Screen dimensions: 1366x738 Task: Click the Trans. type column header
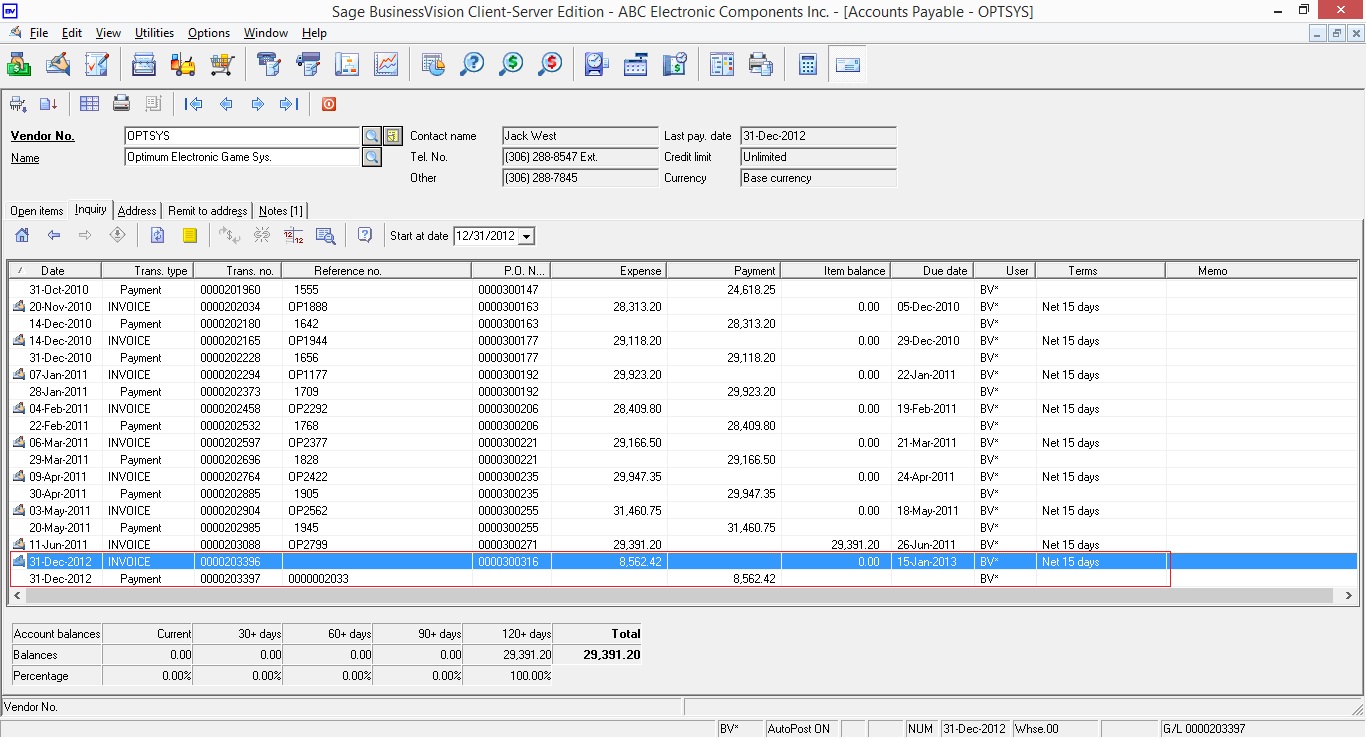(147, 271)
